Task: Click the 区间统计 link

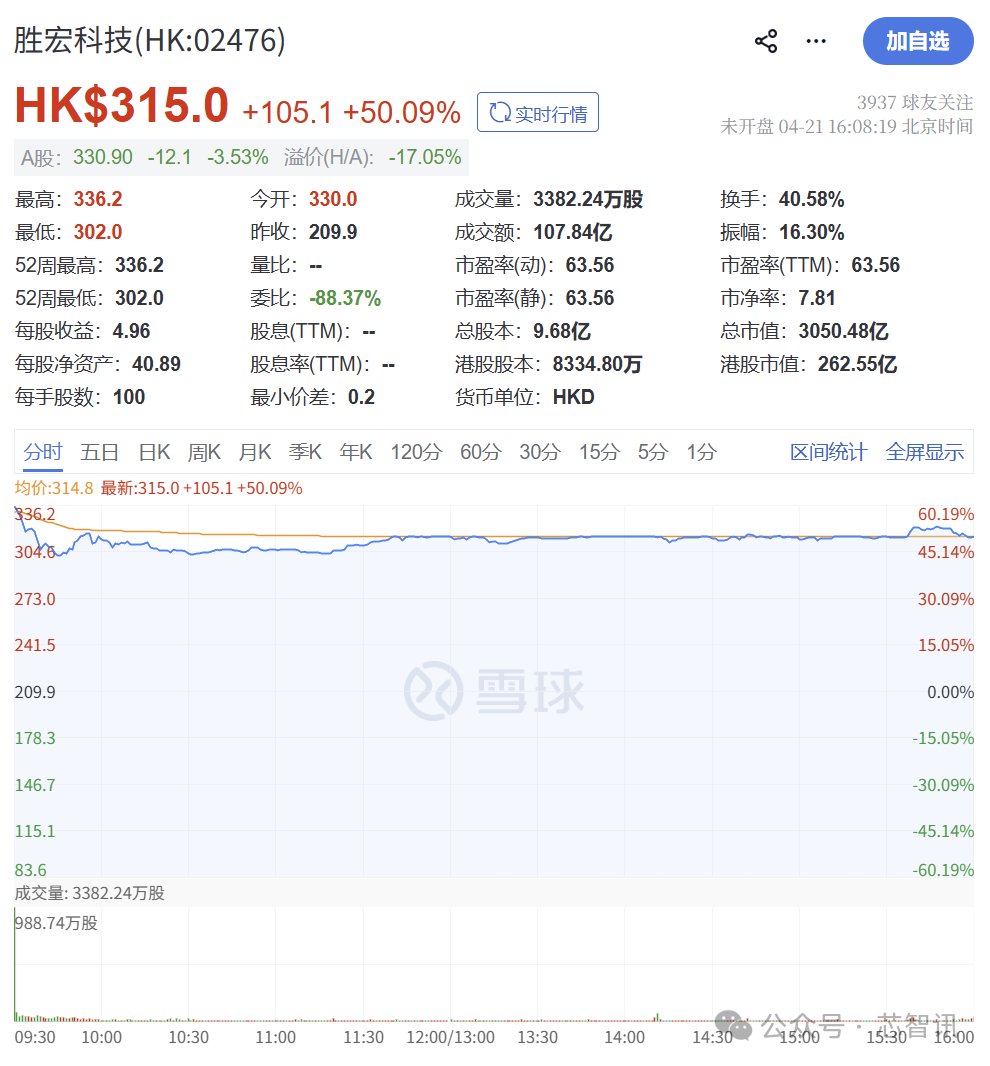Action: pyautogui.click(x=828, y=452)
